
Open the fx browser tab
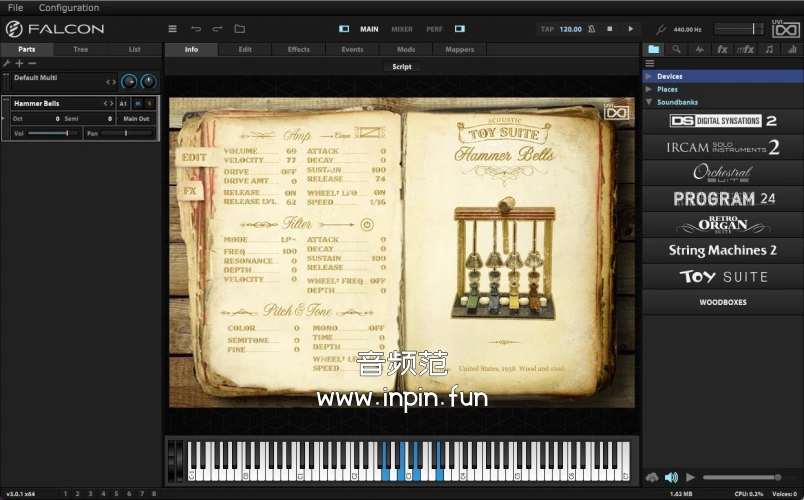[x=722, y=49]
